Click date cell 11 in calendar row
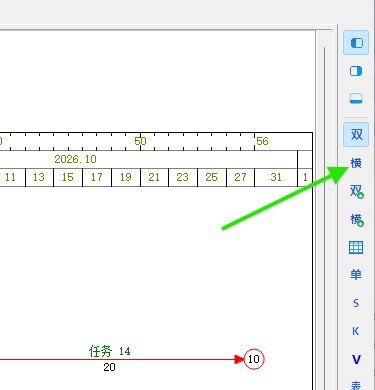Viewport: 375px width, 390px height. (13, 177)
